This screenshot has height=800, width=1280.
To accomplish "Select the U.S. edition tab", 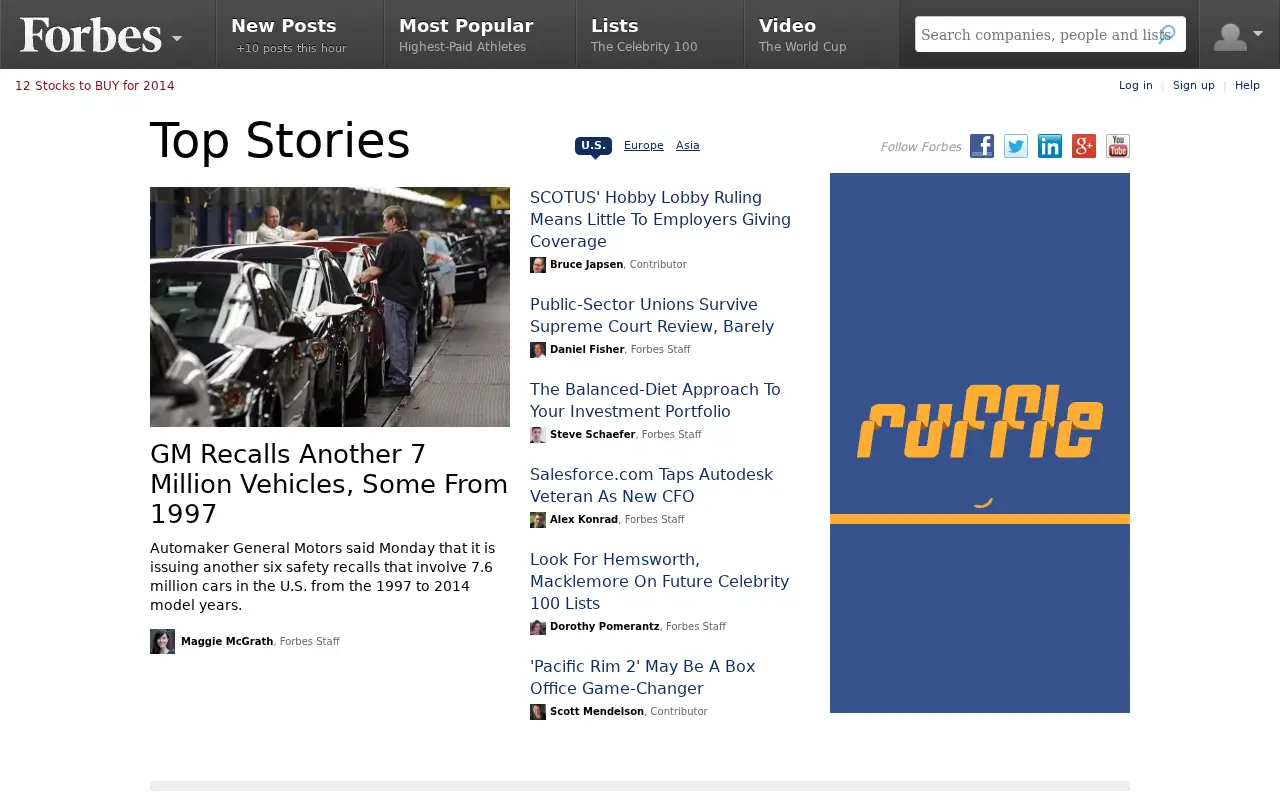I will click(593, 146).
